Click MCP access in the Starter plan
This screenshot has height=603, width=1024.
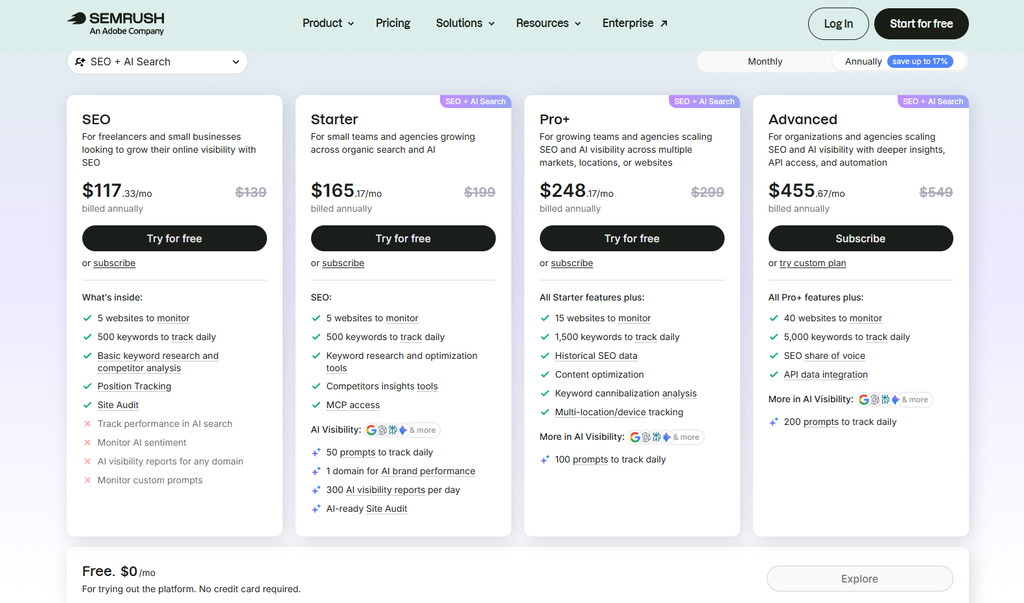tap(353, 405)
